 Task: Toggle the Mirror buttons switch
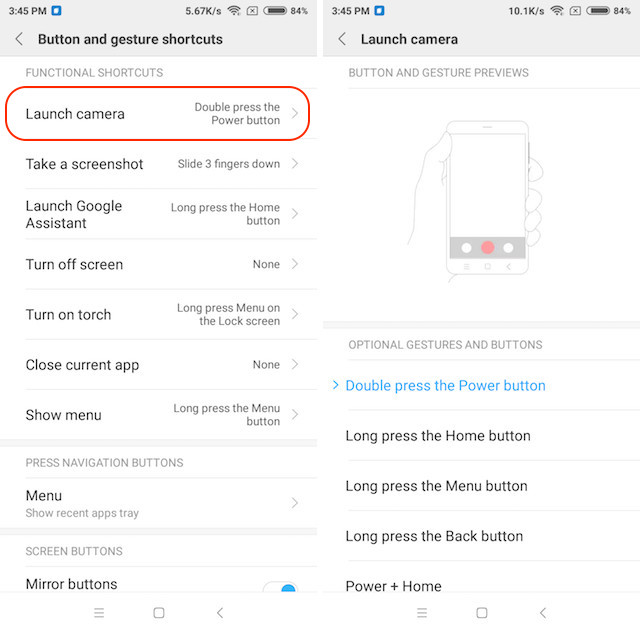[x=280, y=587]
